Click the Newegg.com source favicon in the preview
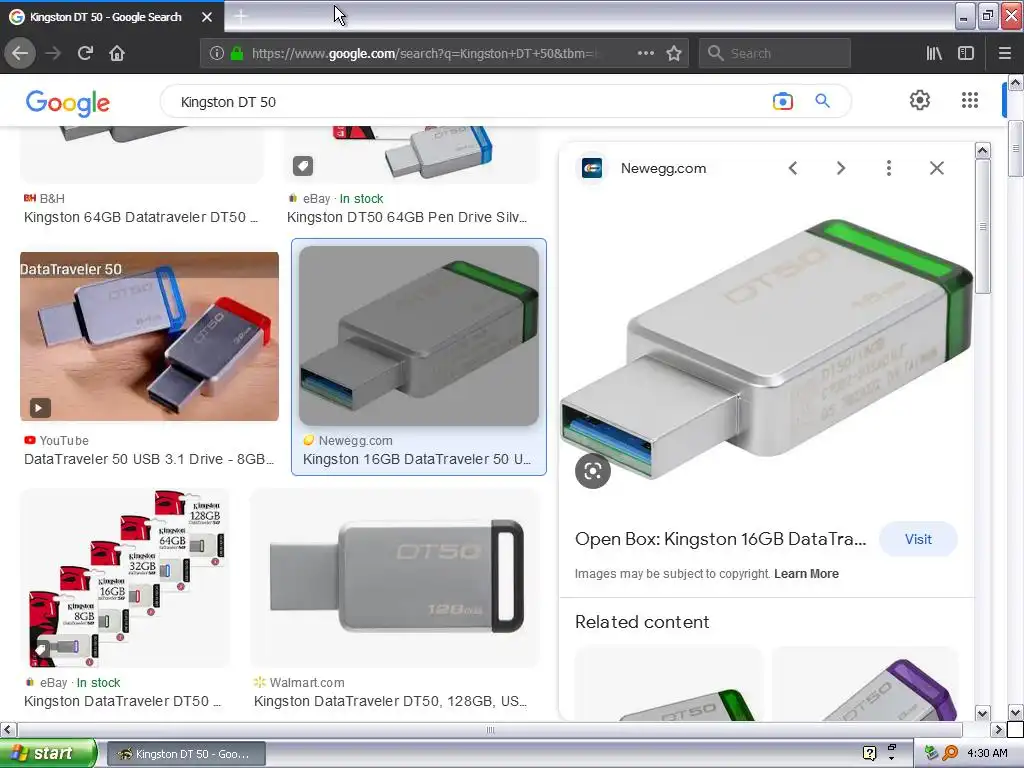Screen dimensions: 1024x768 click(x=592, y=168)
